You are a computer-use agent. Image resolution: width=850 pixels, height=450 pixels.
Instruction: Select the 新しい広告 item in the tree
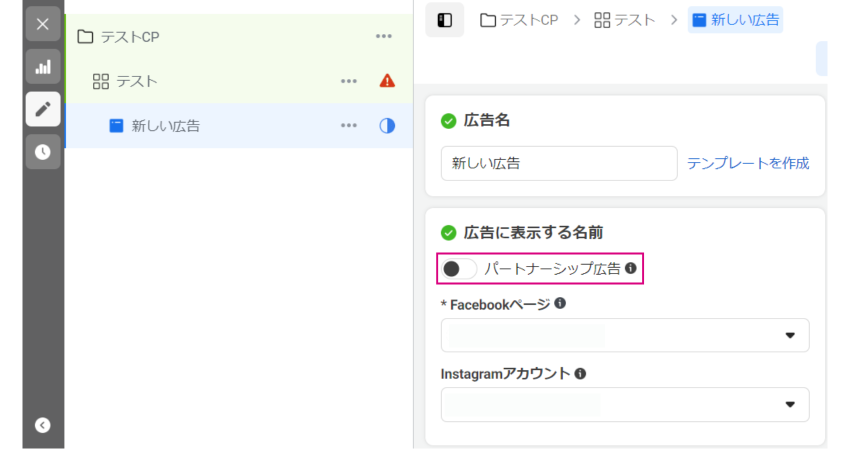239,126
